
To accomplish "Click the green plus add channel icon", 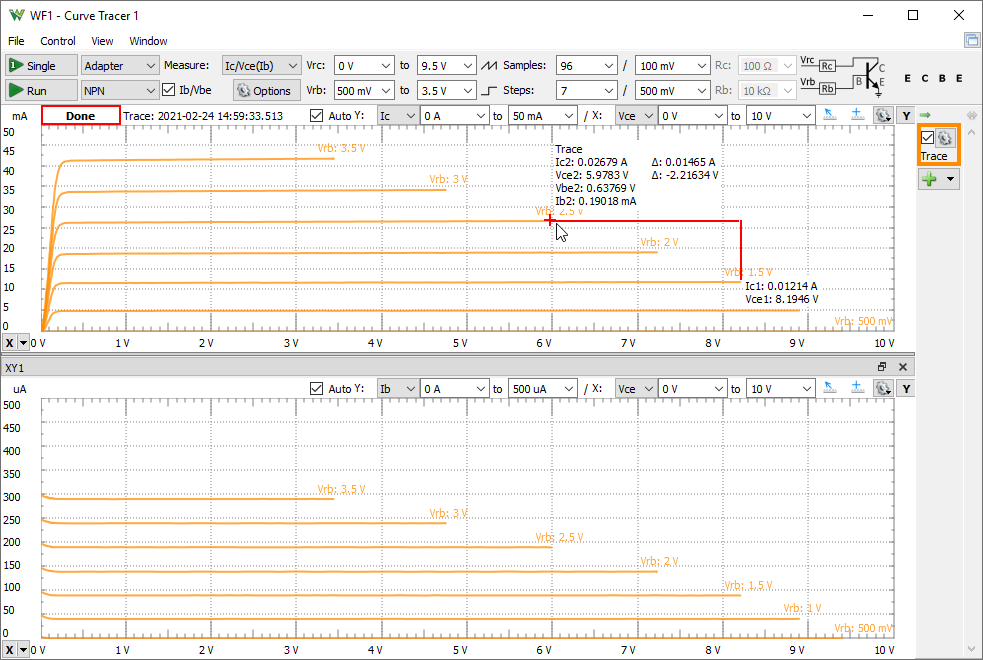I will 929,179.
